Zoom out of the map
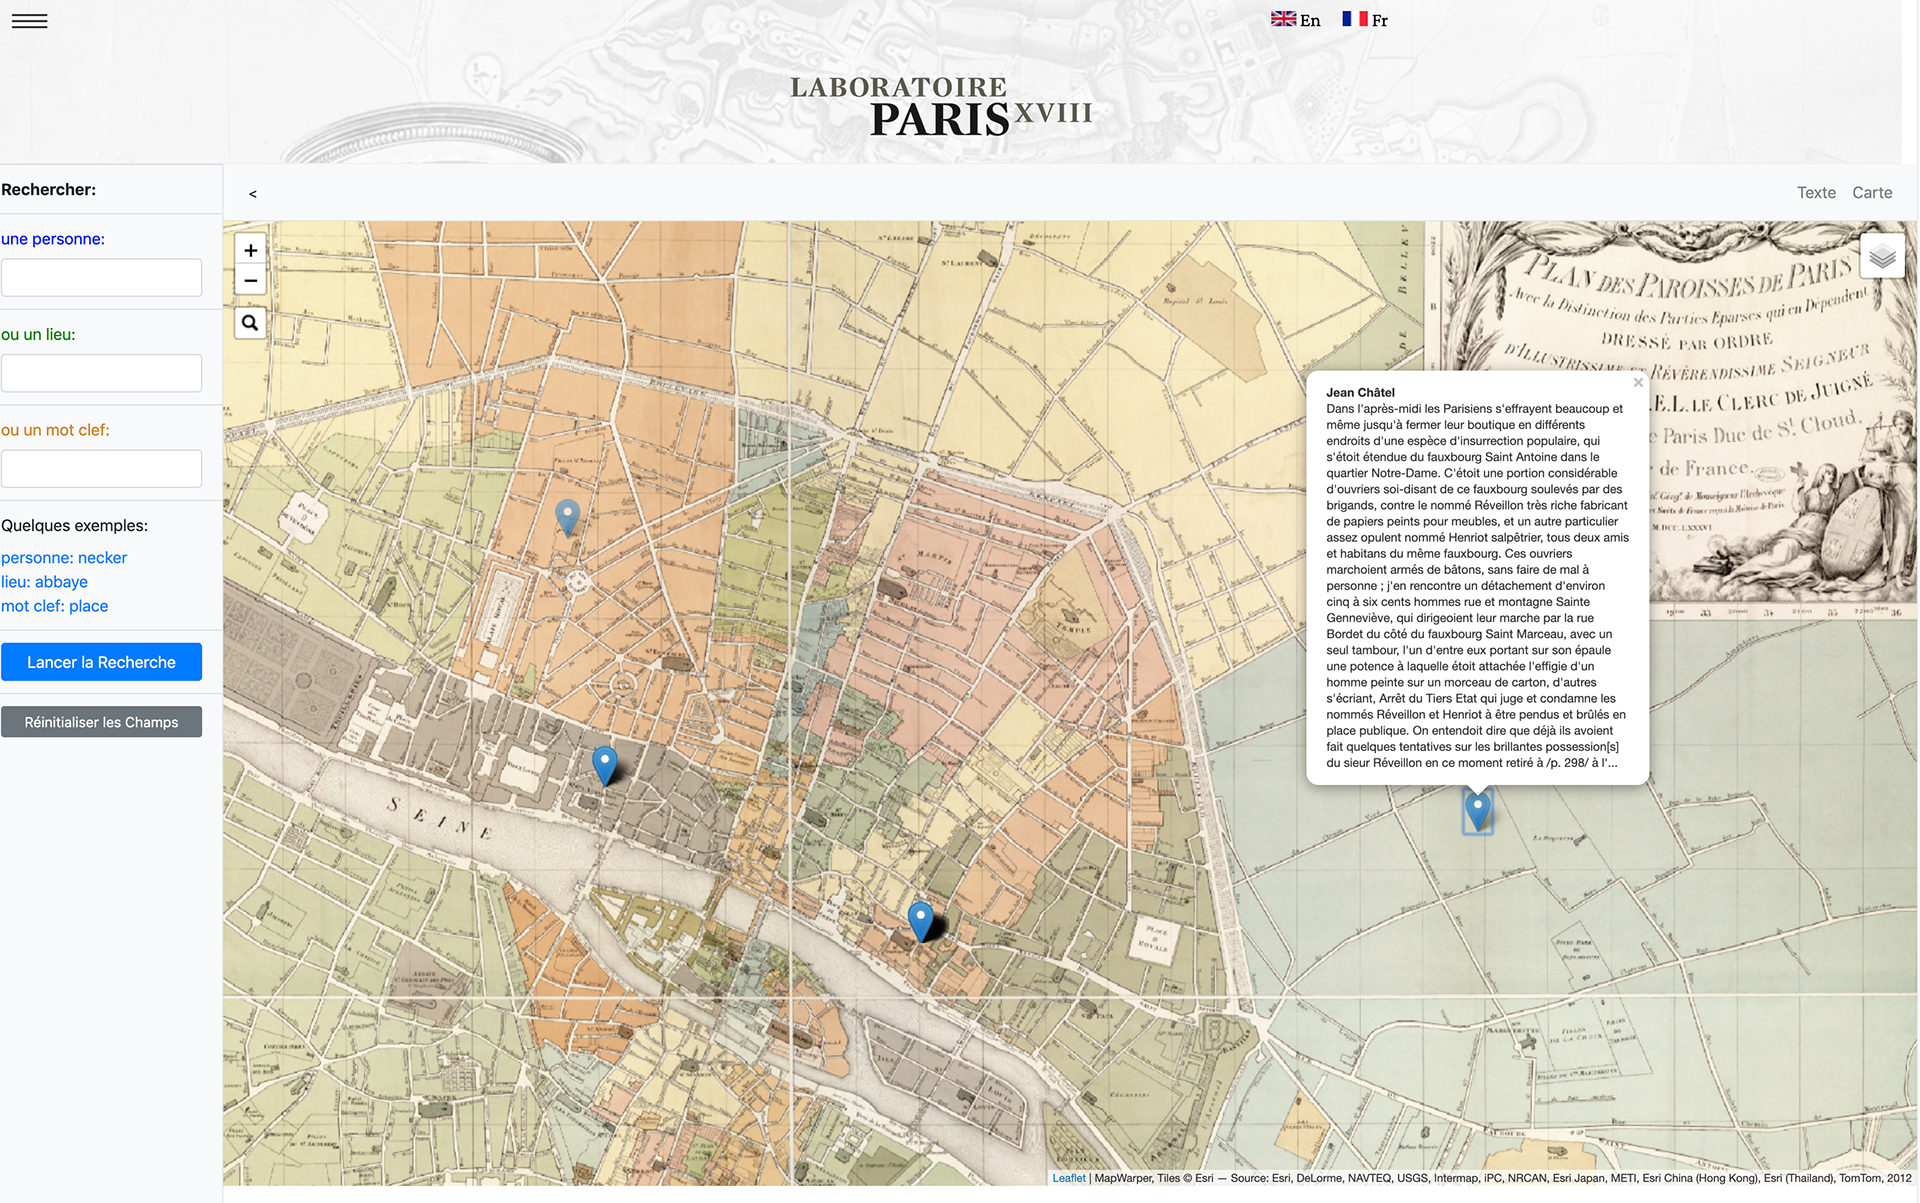 [251, 281]
